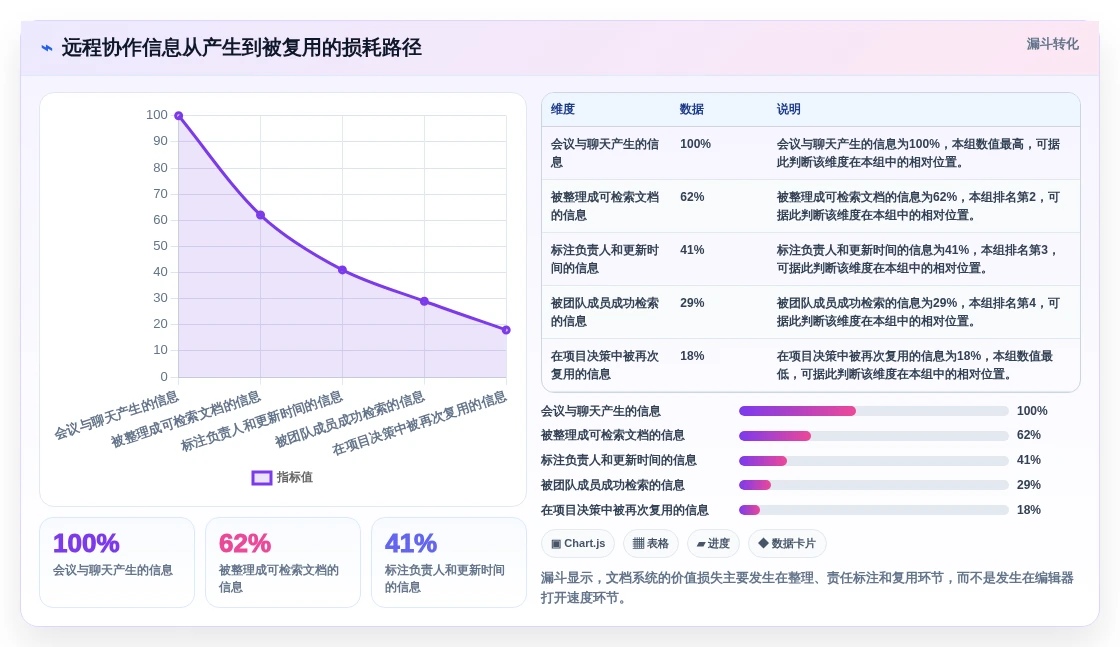Click the 维度 column header
1120x647 pixels.
point(563,109)
